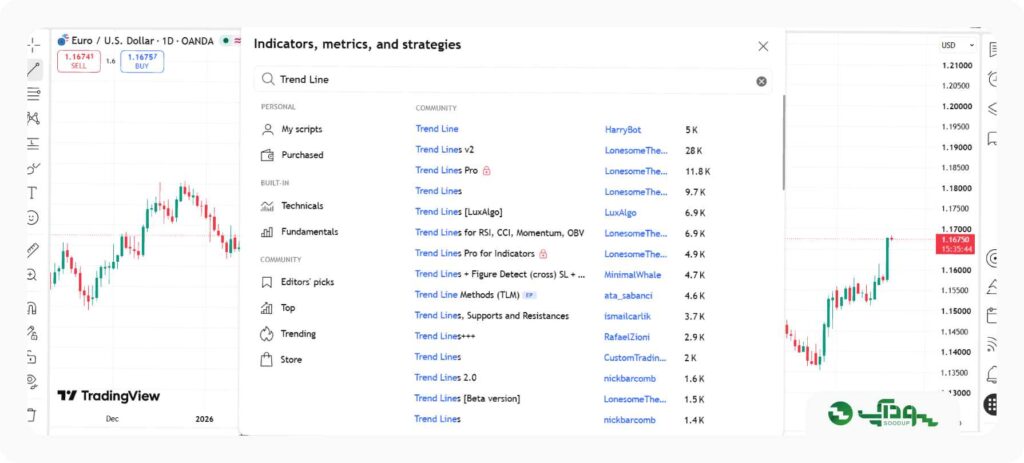Open the Purchased section
1024x463 pixels.
[x=292, y=155]
